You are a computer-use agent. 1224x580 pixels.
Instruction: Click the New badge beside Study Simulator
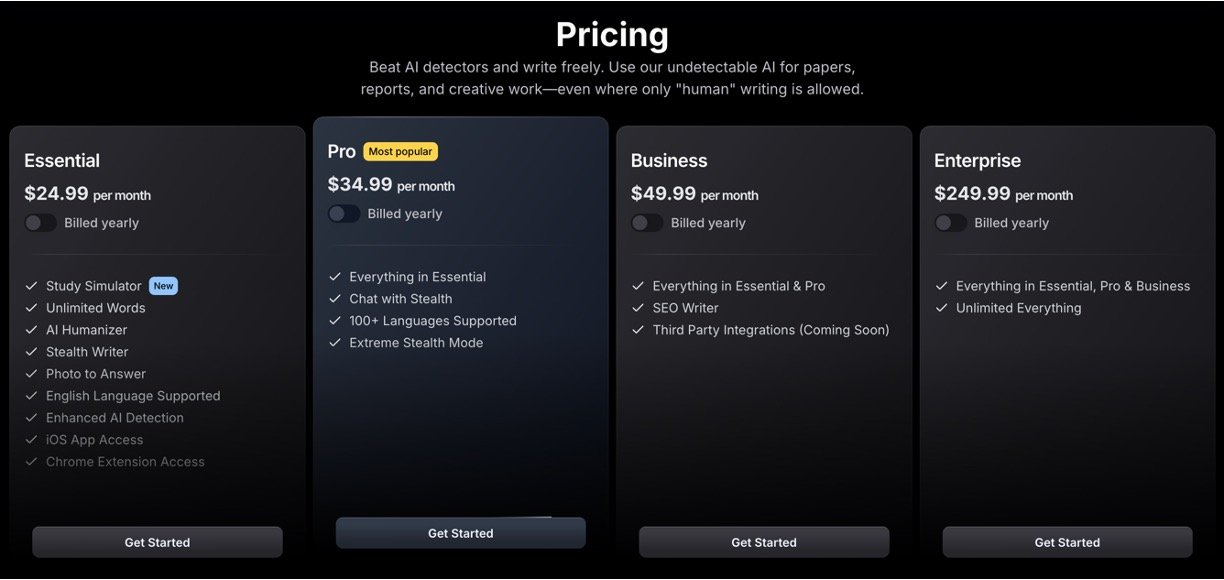(x=163, y=286)
